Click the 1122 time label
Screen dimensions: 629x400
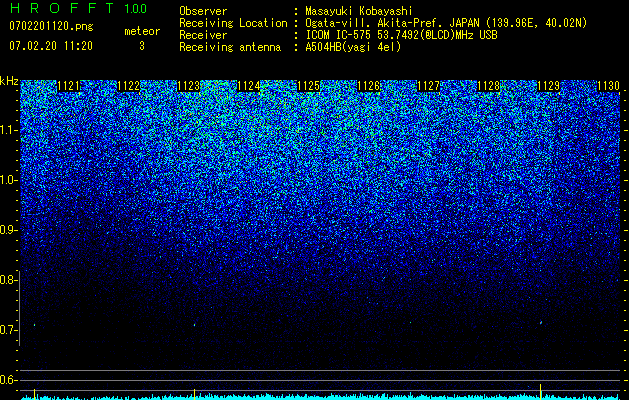click(x=129, y=86)
